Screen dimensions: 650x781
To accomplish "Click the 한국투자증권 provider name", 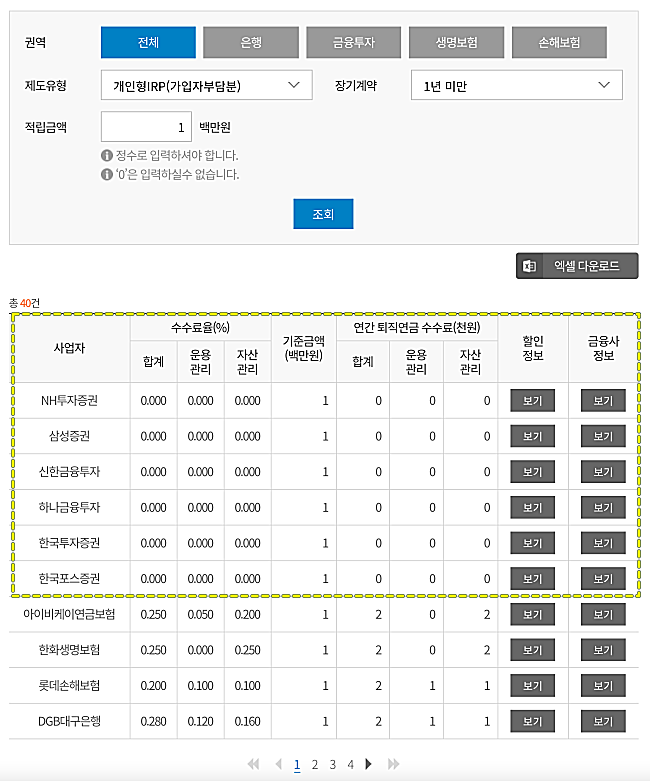I will tap(69, 543).
